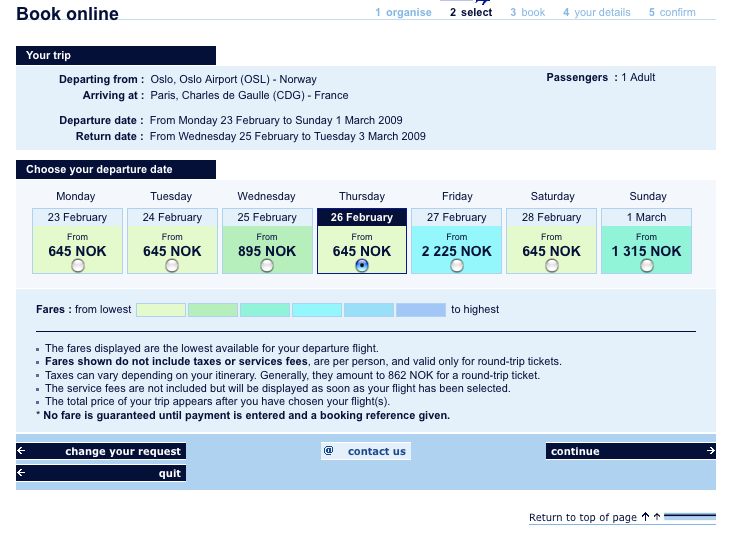Select the 26 February radio button
The image size is (729, 537).
pyautogui.click(x=362, y=266)
